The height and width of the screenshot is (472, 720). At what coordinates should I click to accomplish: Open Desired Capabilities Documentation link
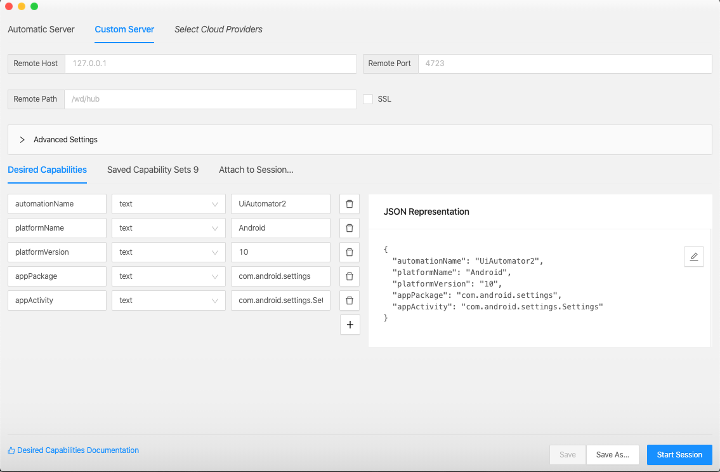(x=78, y=450)
